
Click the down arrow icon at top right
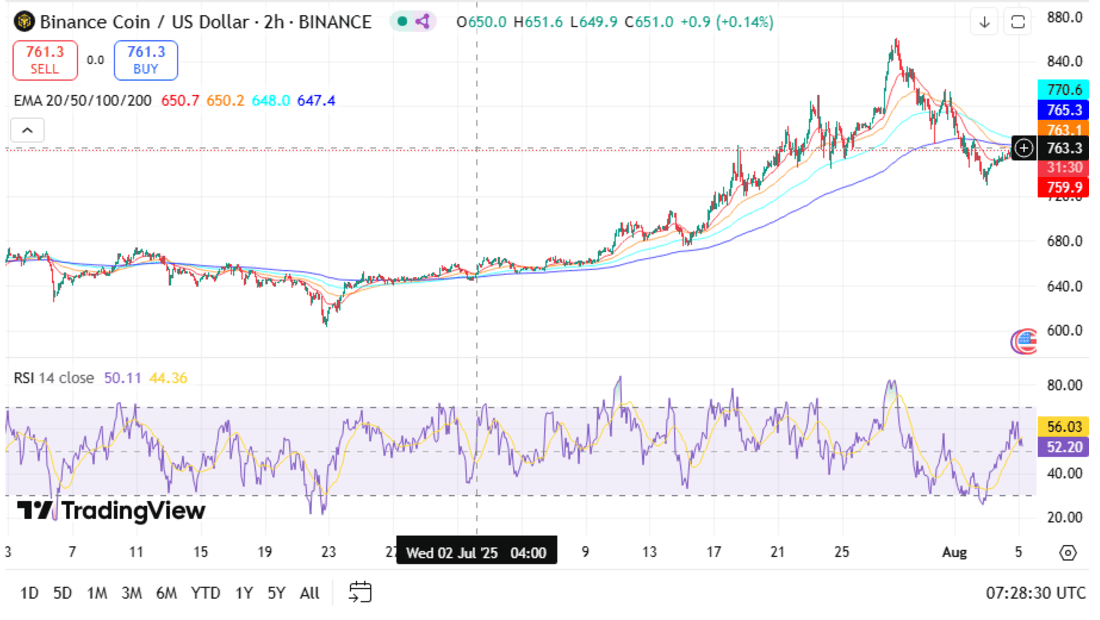[985, 22]
